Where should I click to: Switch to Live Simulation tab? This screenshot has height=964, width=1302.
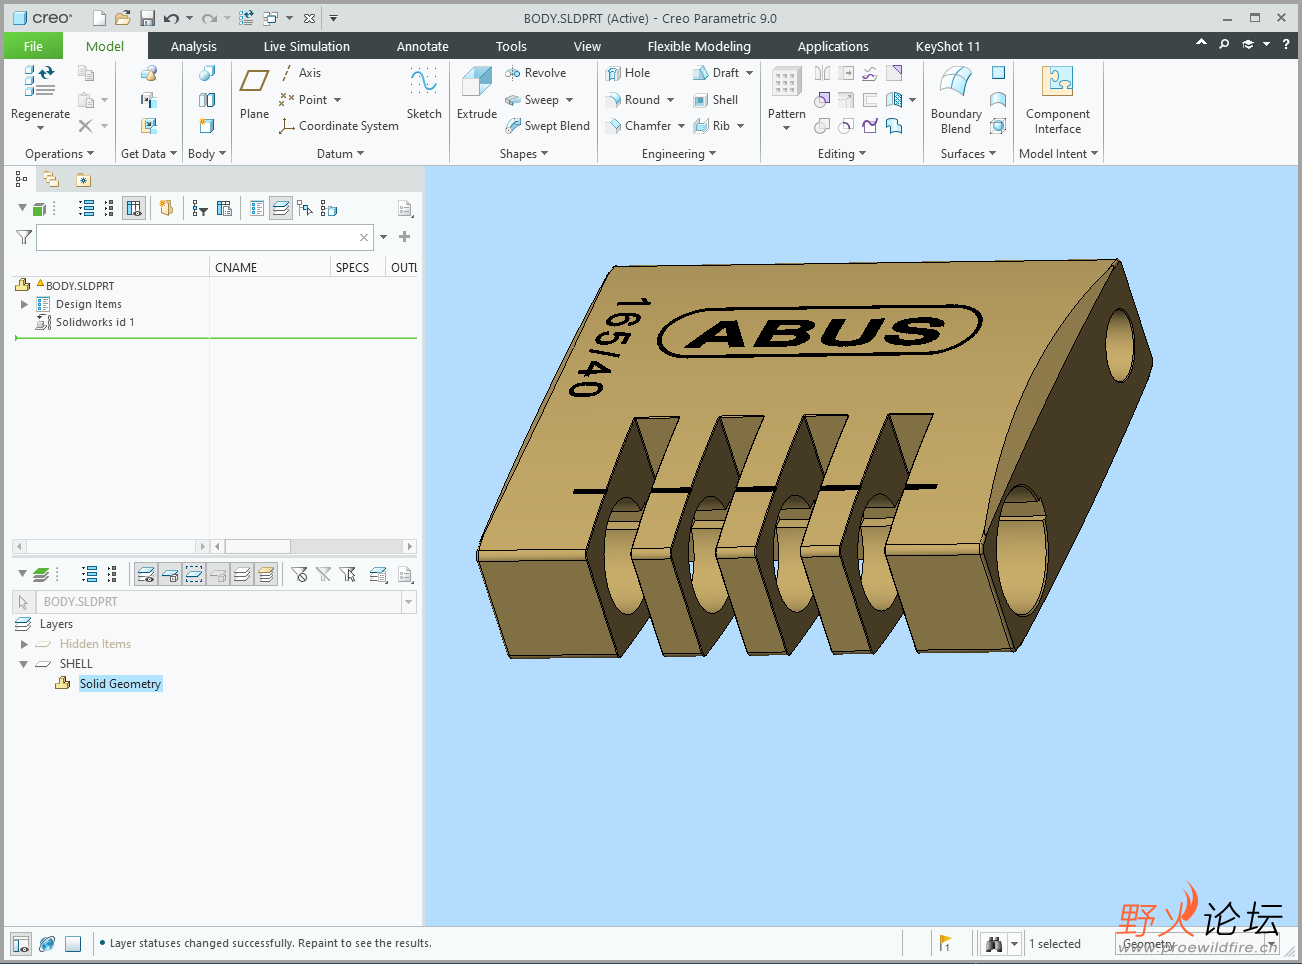pyautogui.click(x=306, y=46)
